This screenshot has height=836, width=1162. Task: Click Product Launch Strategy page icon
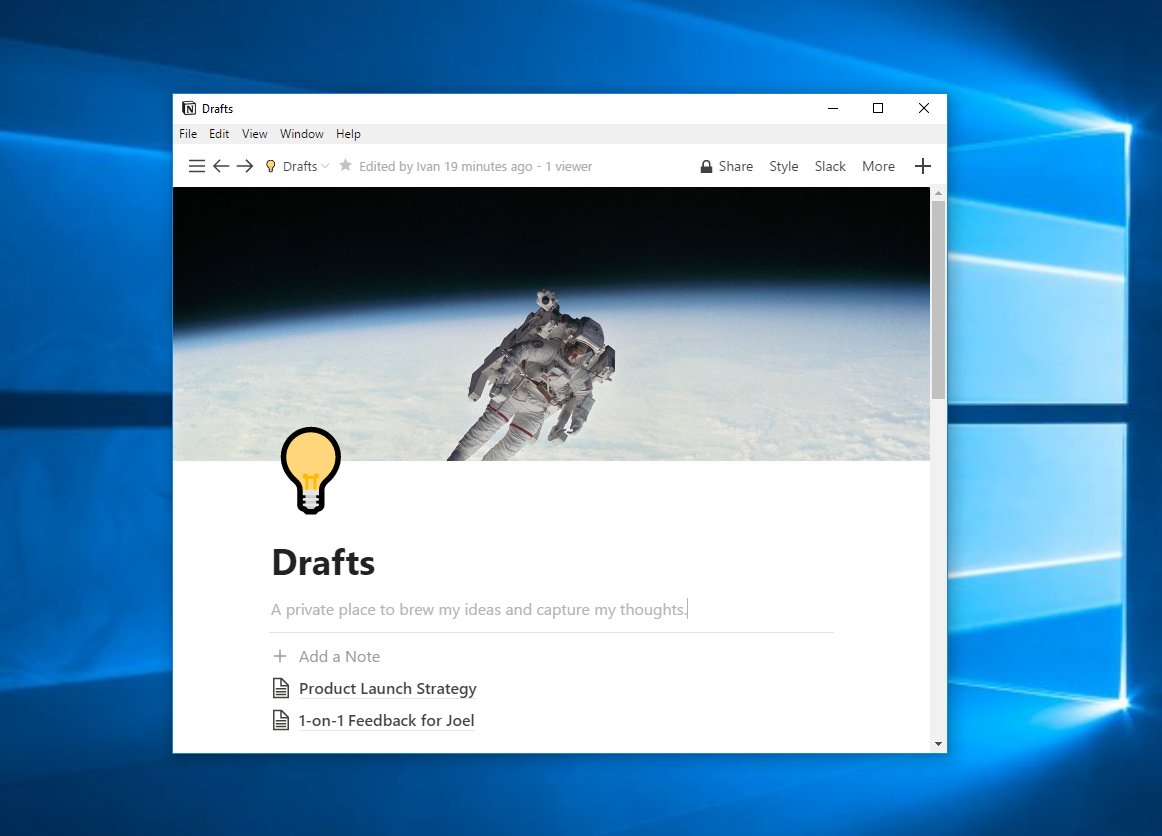(281, 689)
